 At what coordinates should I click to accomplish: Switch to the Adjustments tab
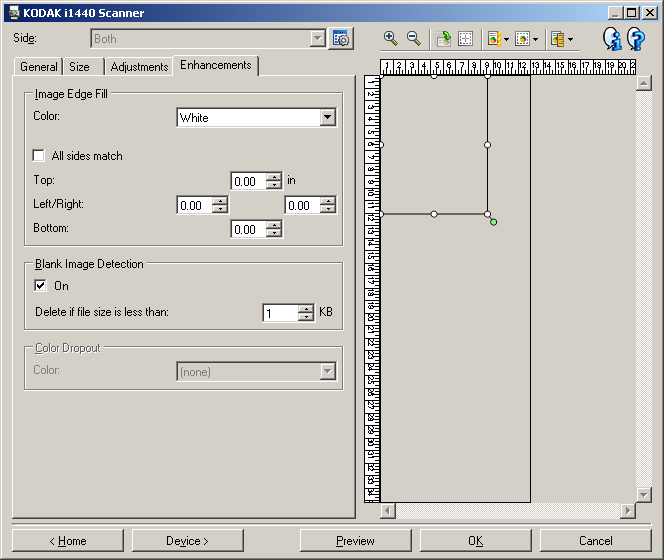(x=139, y=67)
